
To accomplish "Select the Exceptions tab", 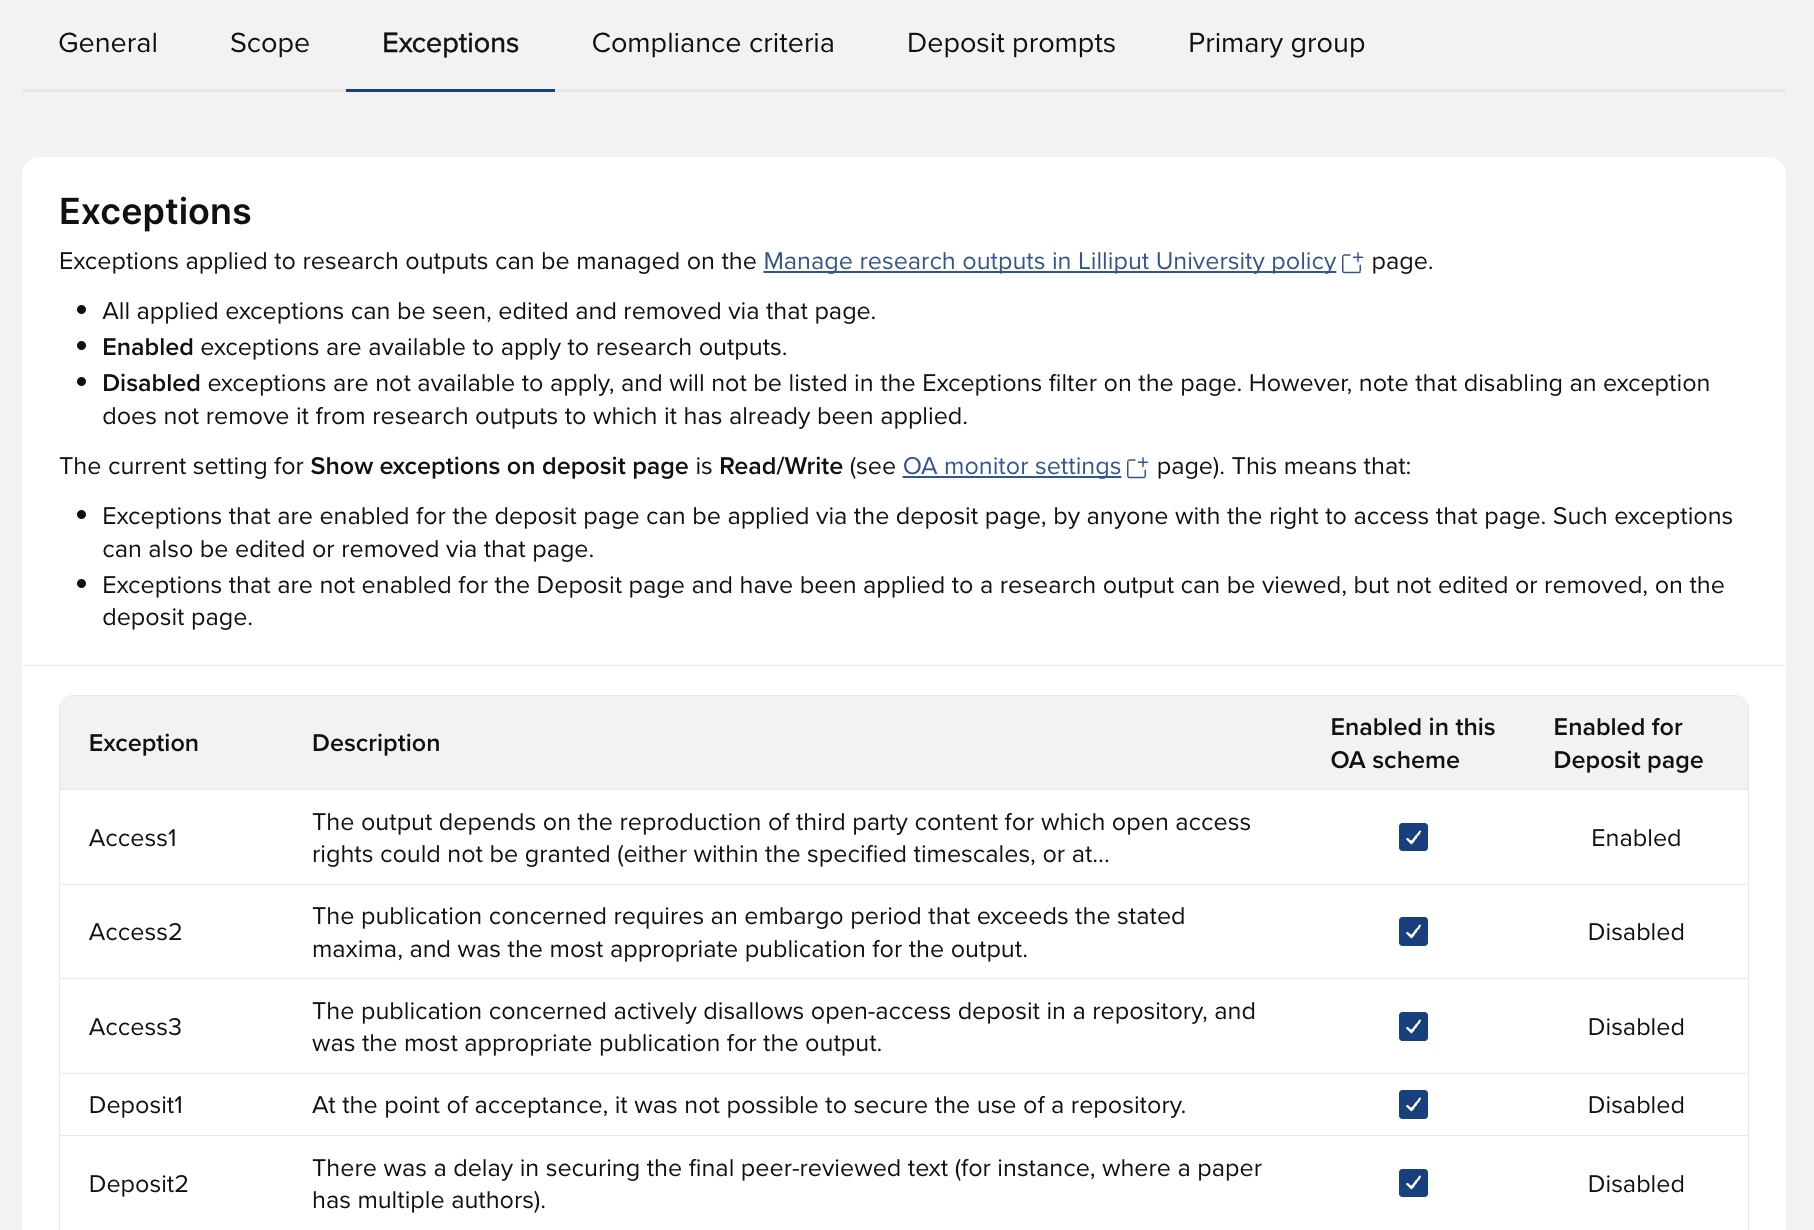I will 450,43.
